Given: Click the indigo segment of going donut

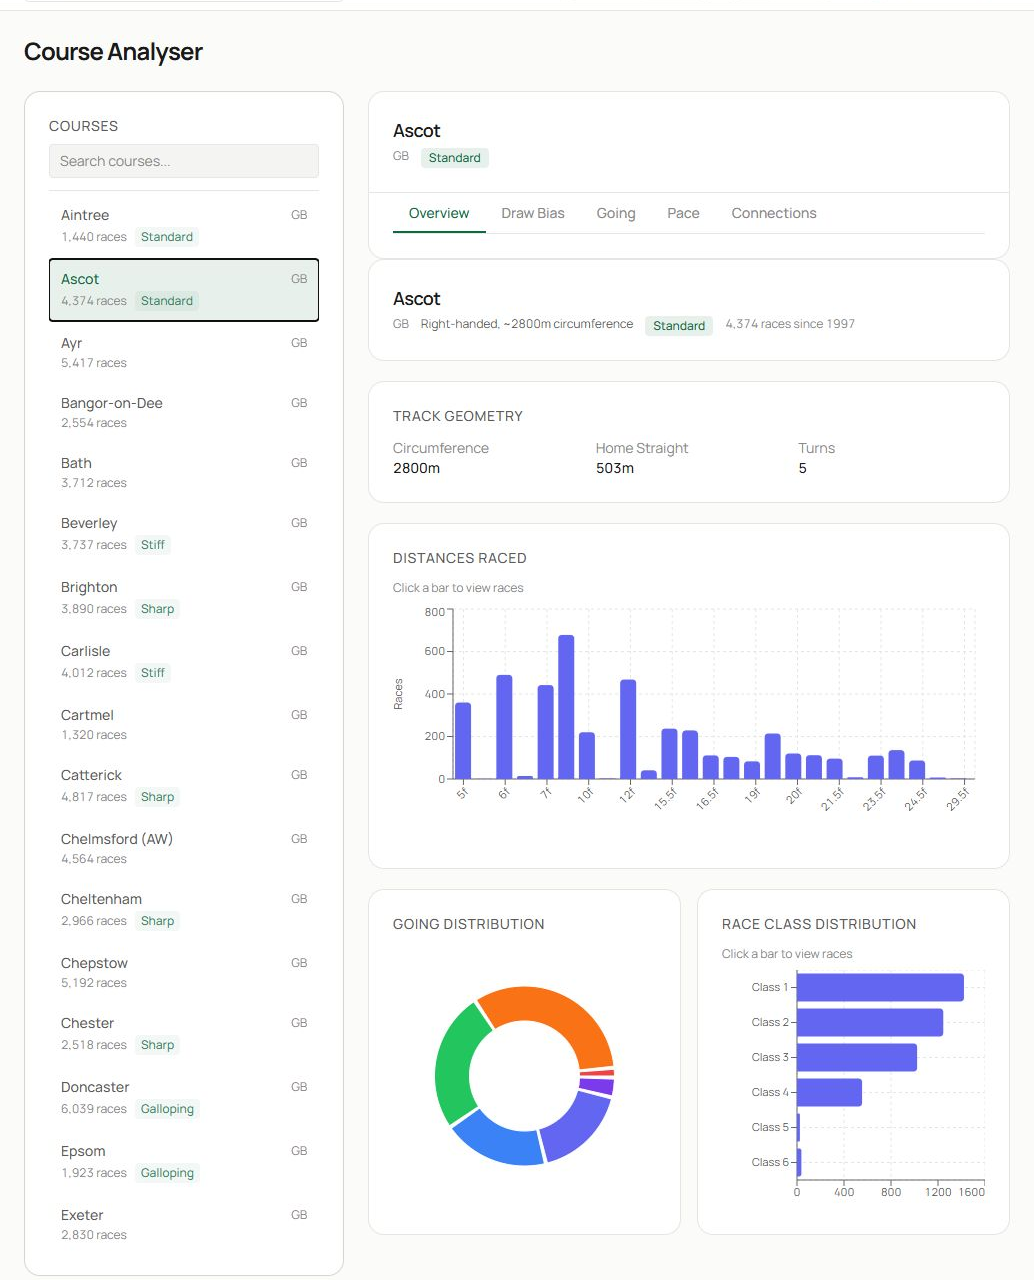Looking at the screenshot, I should 578,1127.
